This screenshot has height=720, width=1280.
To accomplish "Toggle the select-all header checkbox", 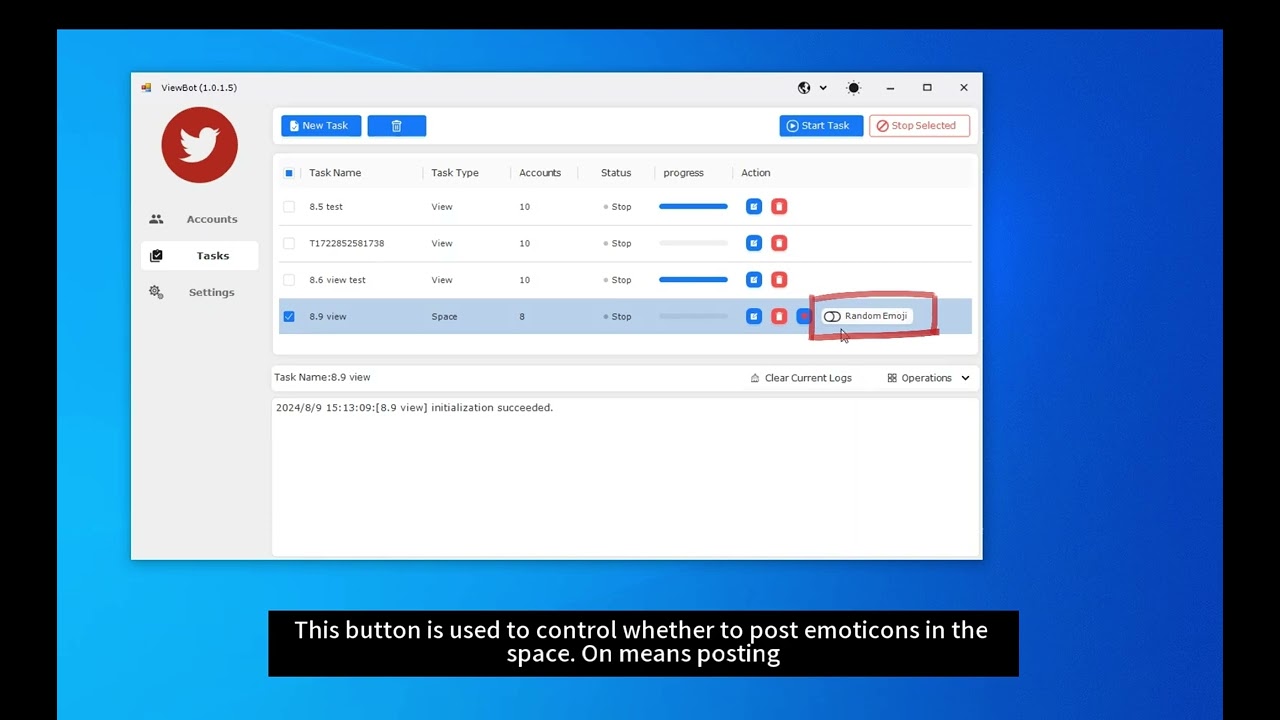I will (x=289, y=173).
